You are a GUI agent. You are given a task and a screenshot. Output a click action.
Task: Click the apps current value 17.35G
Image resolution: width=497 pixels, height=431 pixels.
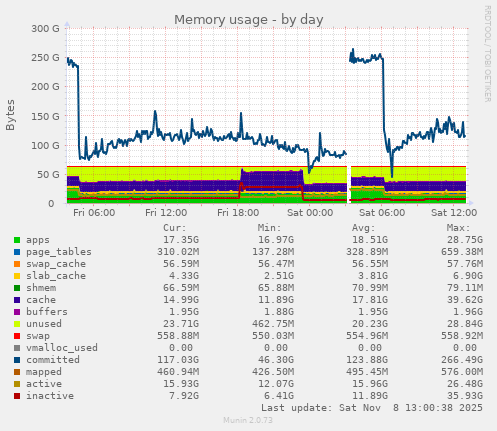(181, 240)
